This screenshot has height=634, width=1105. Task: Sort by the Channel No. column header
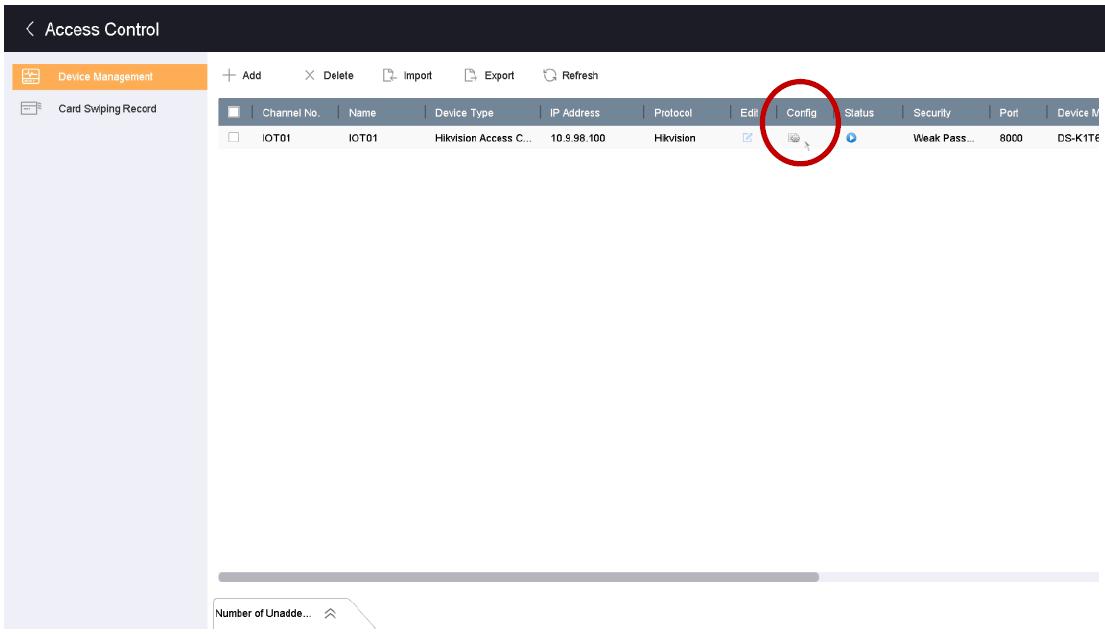click(290, 113)
